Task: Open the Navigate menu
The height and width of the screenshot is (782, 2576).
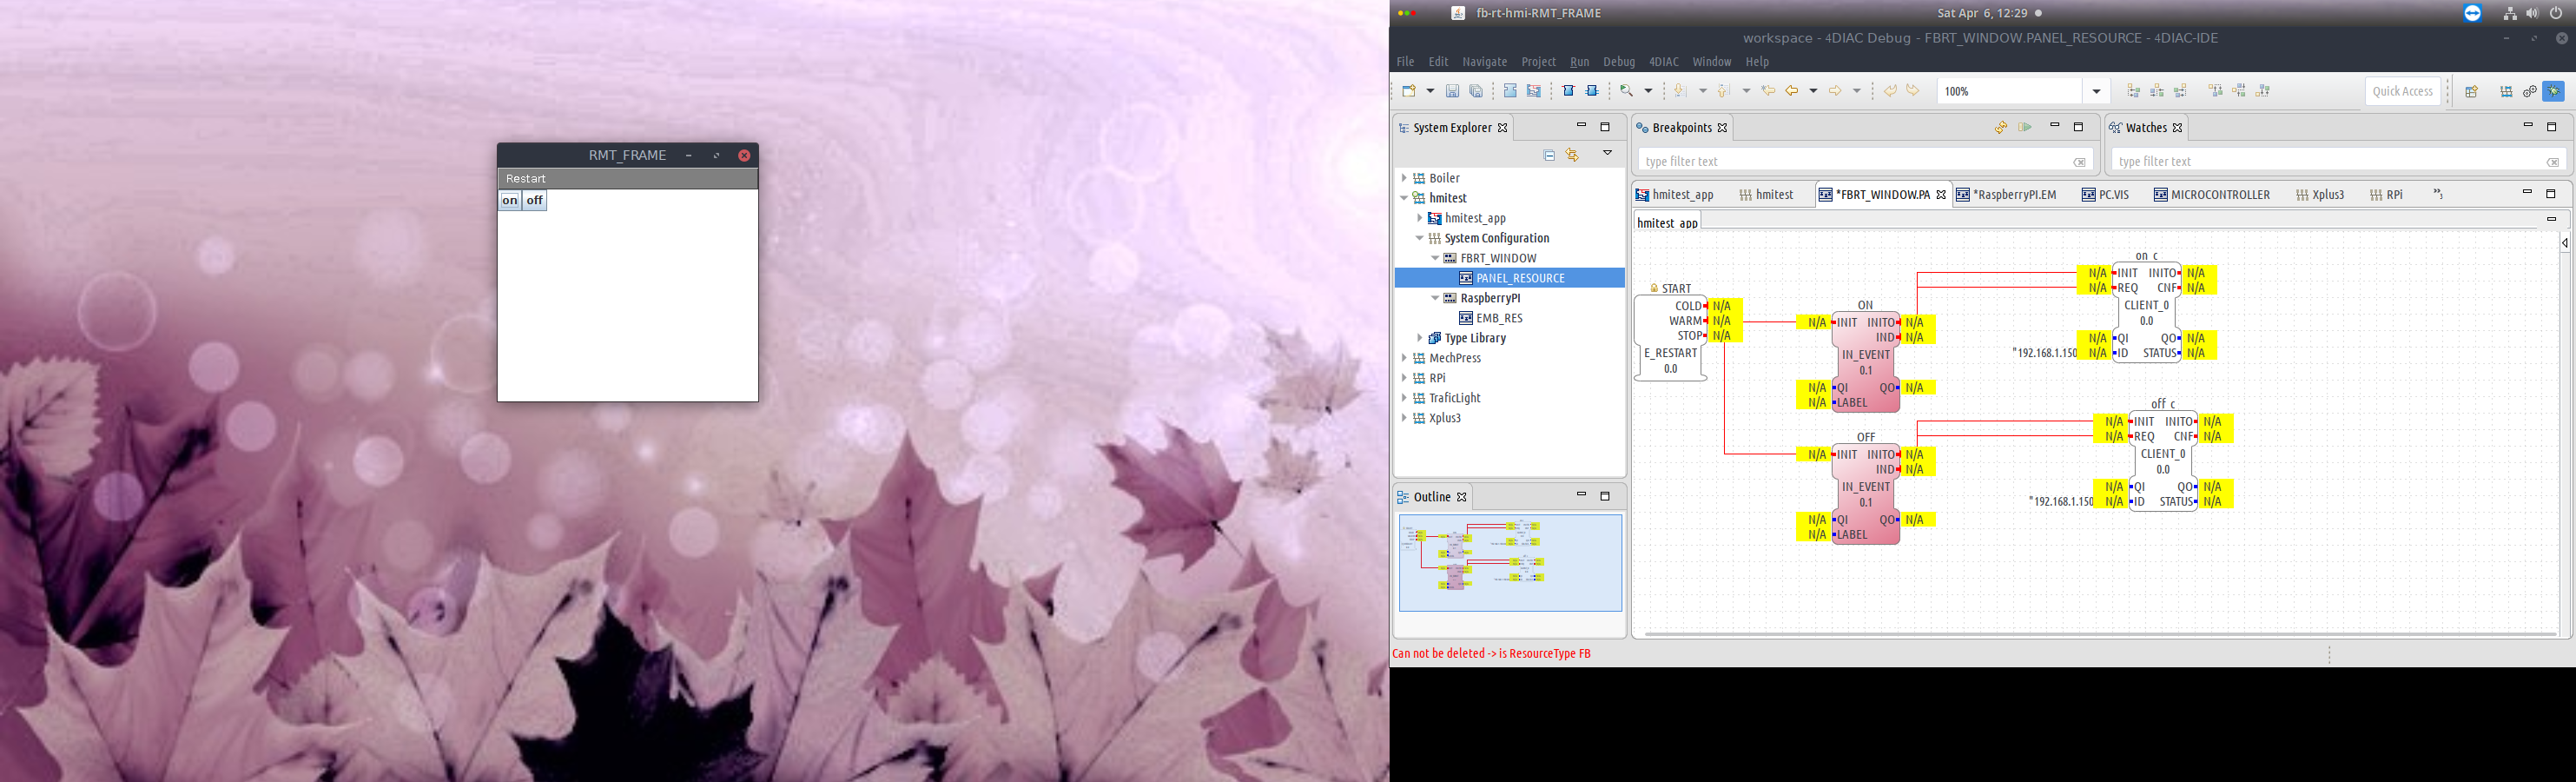Action: pyautogui.click(x=1484, y=62)
